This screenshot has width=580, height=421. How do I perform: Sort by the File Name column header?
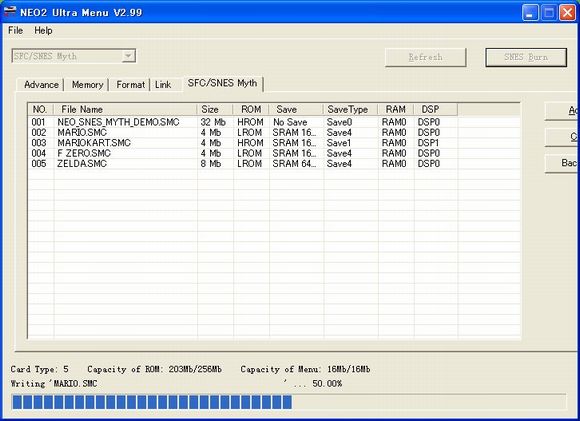(x=125, y=110)
